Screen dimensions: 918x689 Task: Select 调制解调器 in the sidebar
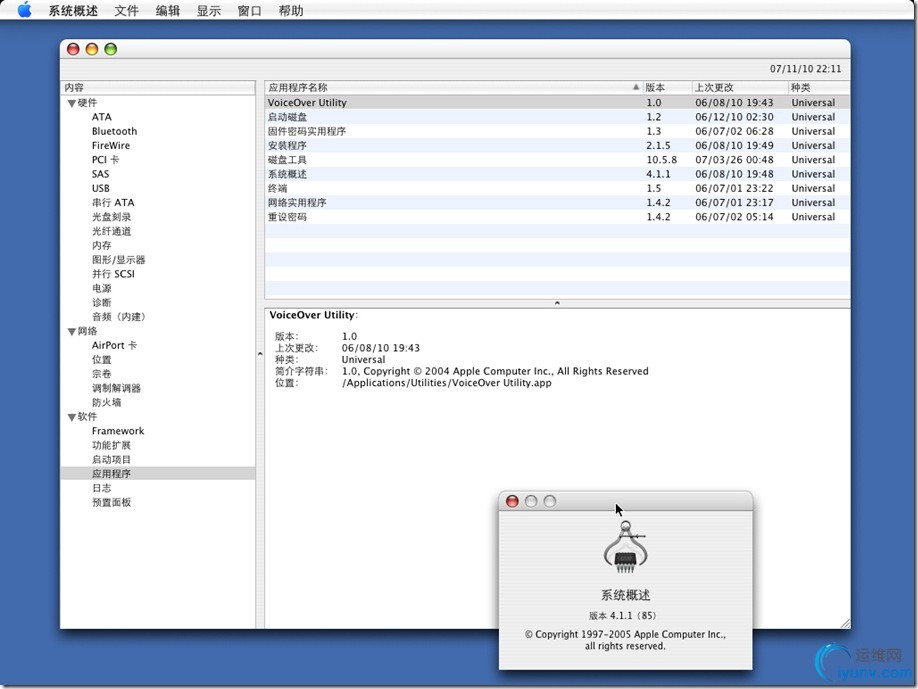click(x=116, y=388)
